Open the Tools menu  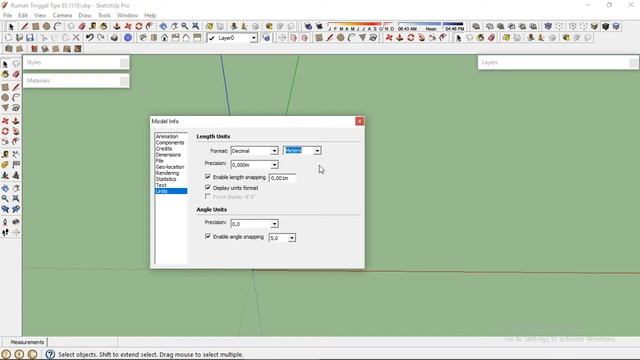click(104, 15)
